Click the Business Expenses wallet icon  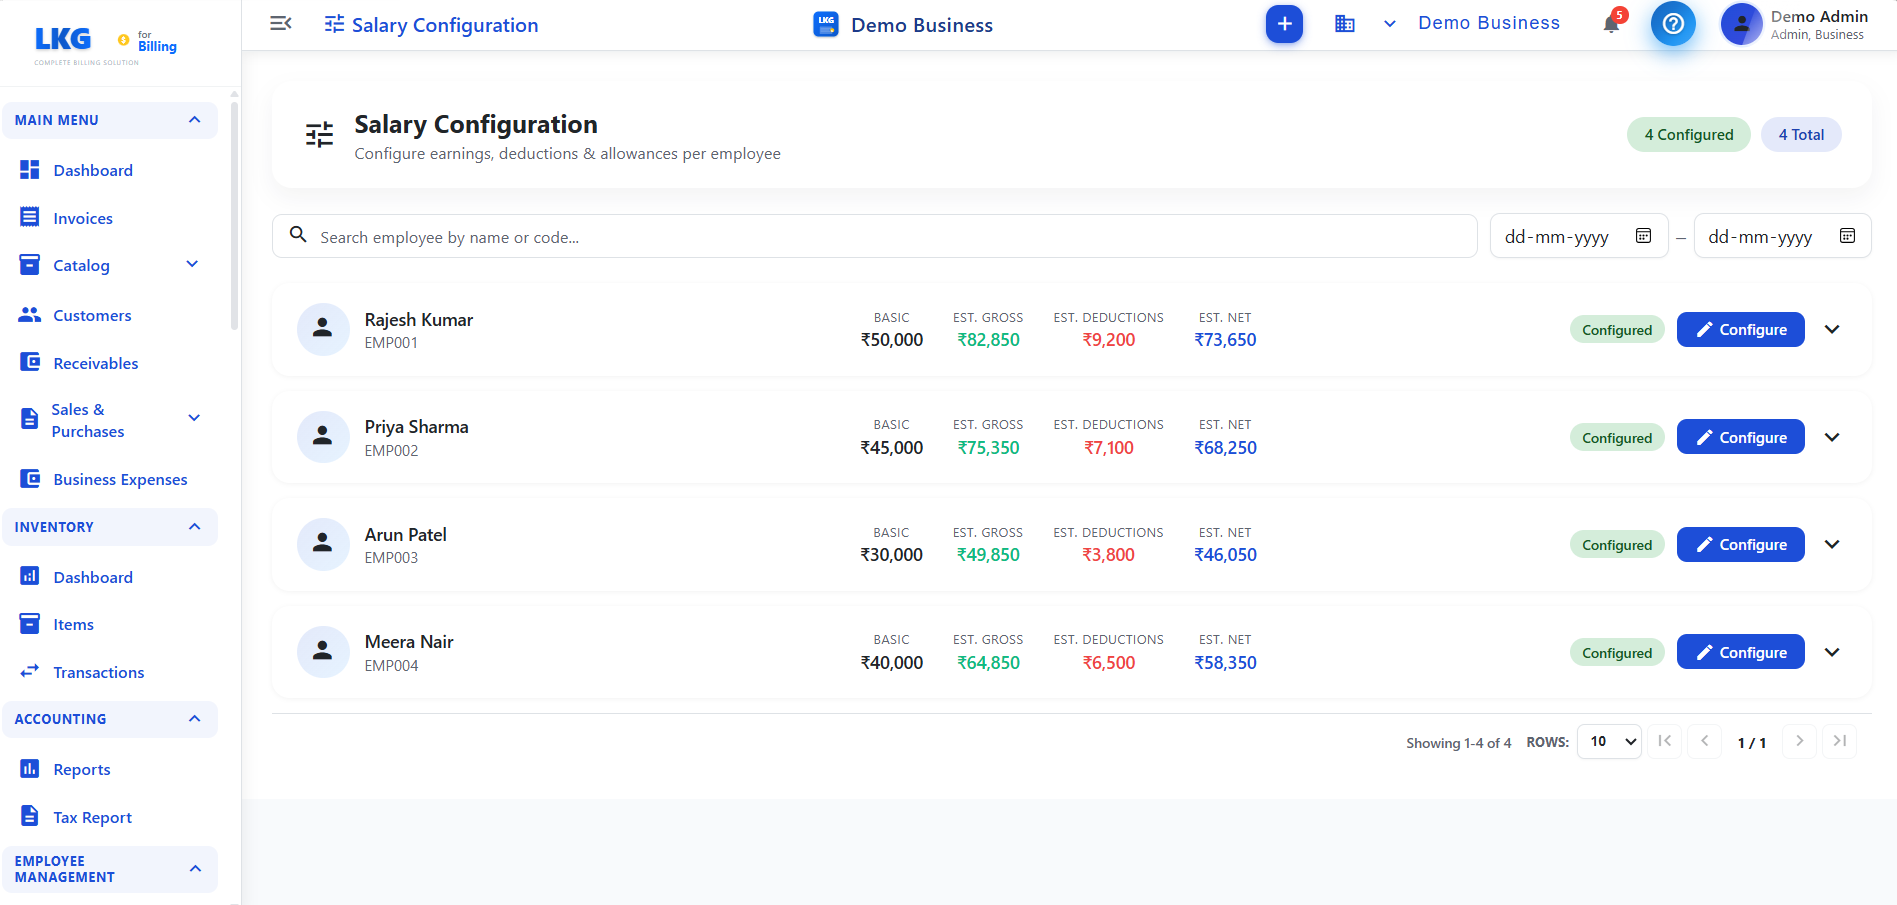pos(30,479)
